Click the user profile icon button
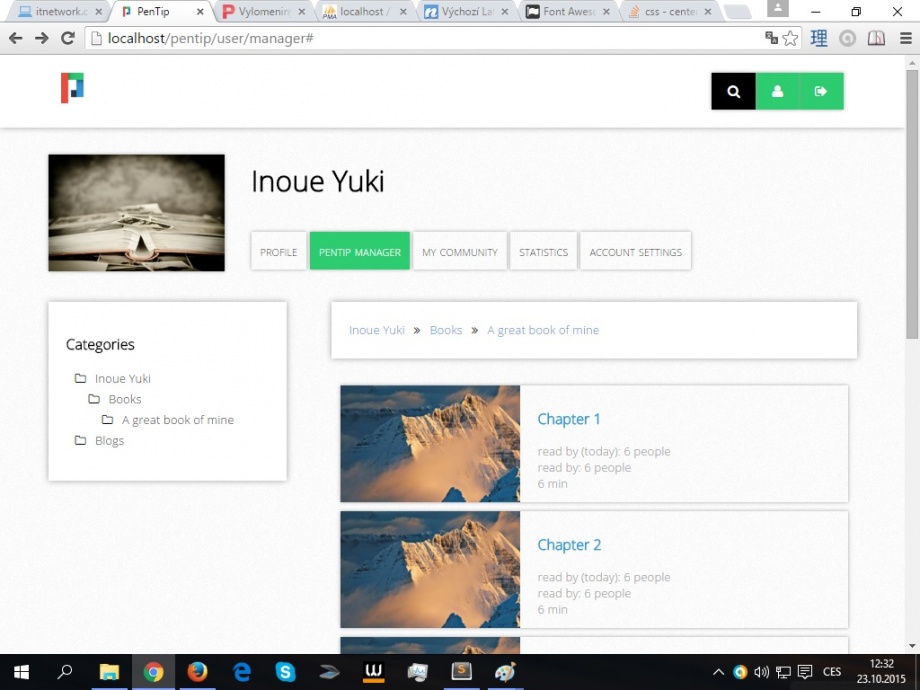Viewport: 920px width, 690px height. coord(777,91)
